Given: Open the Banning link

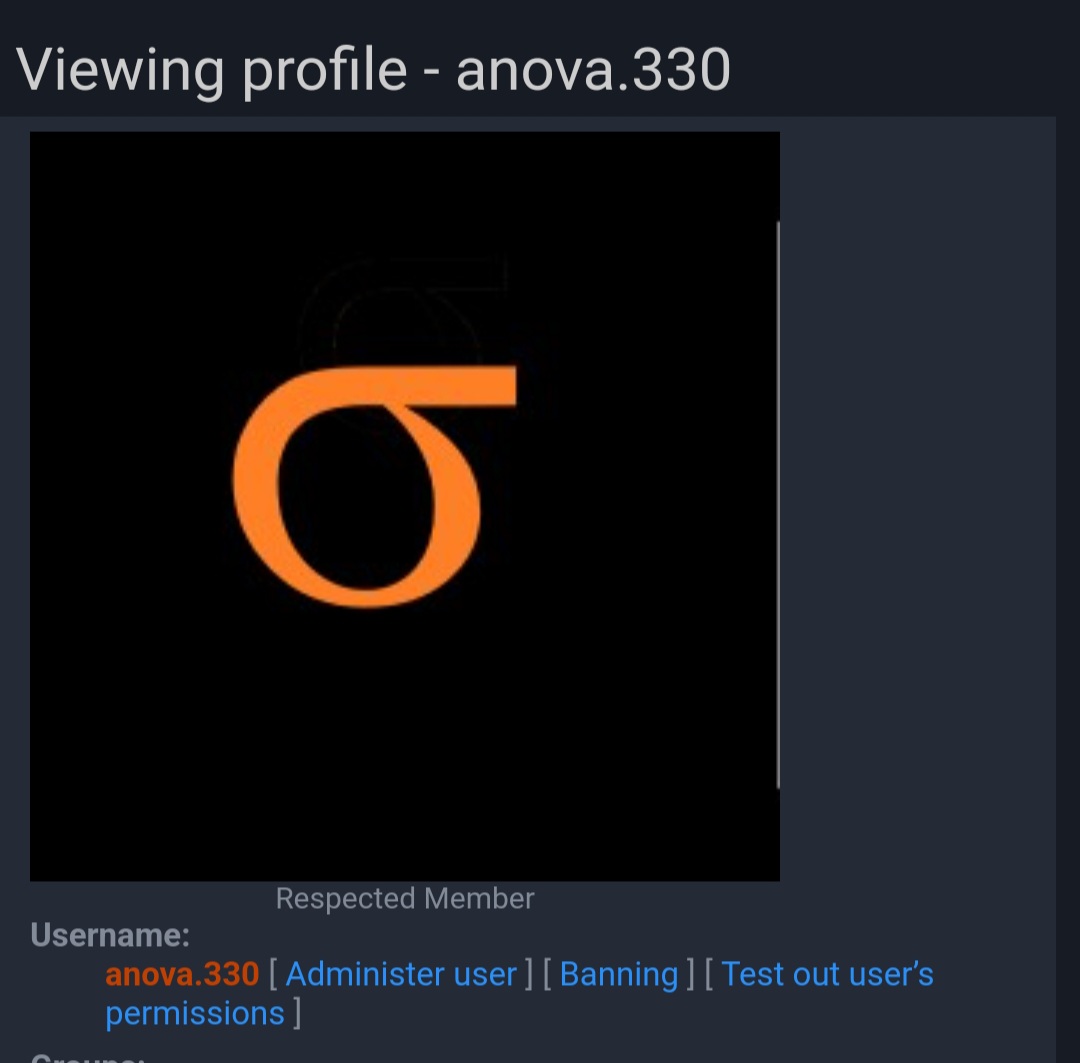Looking at the screenshot, I should (619, 974).
